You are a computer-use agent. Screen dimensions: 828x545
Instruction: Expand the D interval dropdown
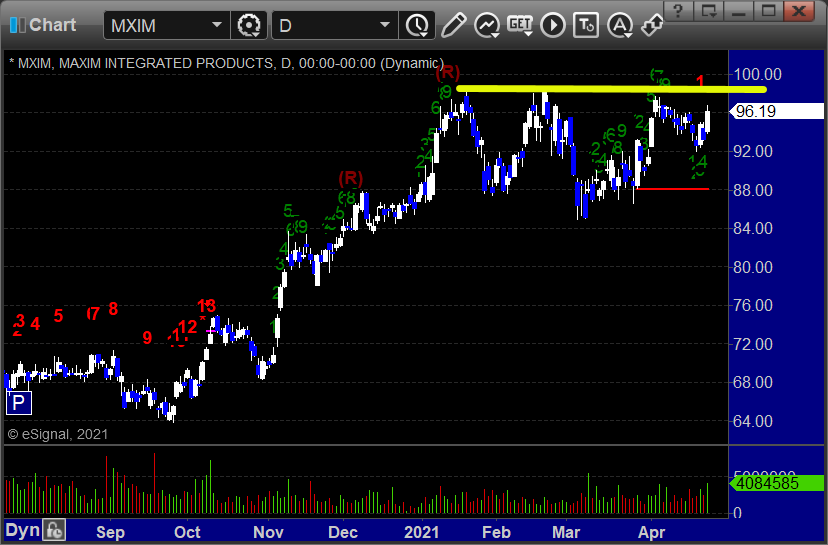tap(385, 25)
